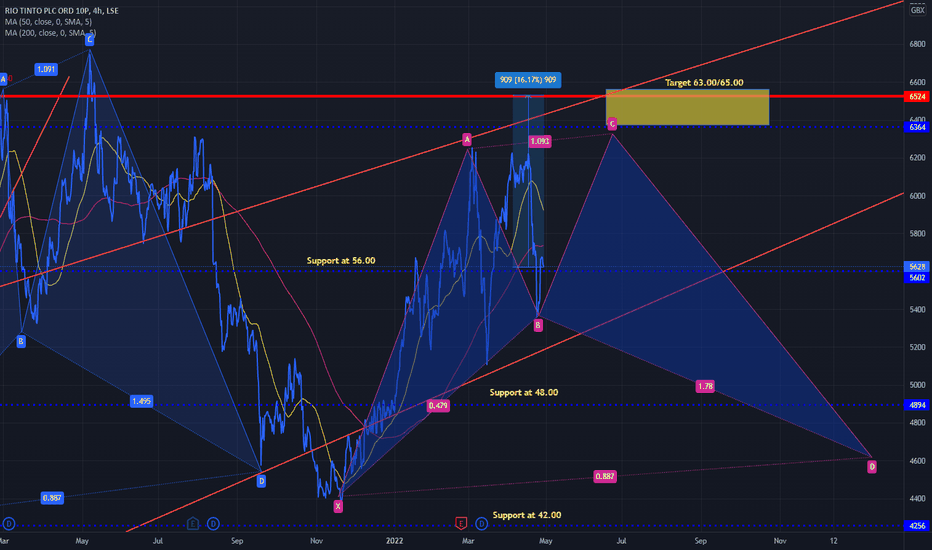Screen dimensions: 932x550
Task: Click the 6800 price scale value
Action: pyautogui.click(x=917, y=44)
